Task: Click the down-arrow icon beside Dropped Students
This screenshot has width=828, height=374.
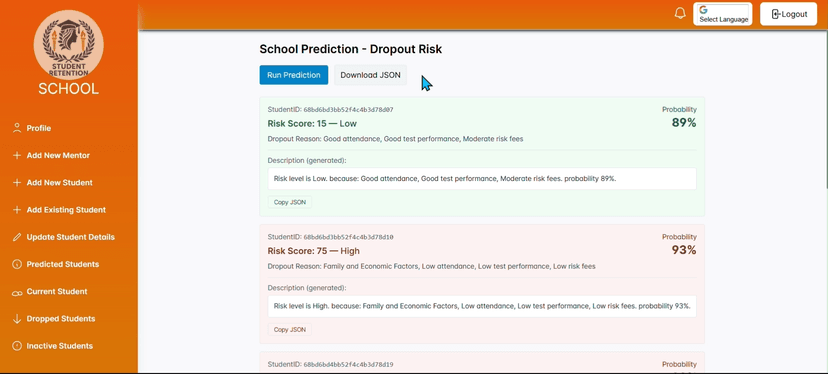Action: 17,319
